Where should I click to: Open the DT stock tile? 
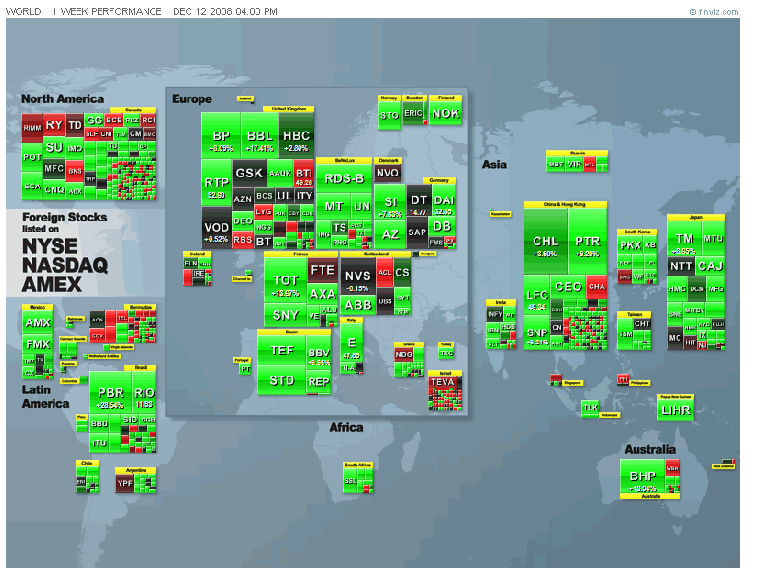tap(418, 200)
